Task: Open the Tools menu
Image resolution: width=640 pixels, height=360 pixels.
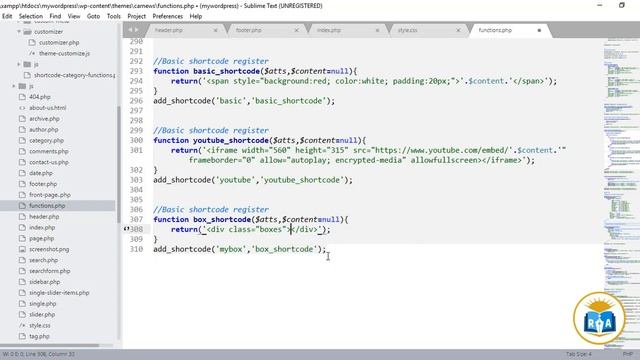Action: tap(113, 16)
